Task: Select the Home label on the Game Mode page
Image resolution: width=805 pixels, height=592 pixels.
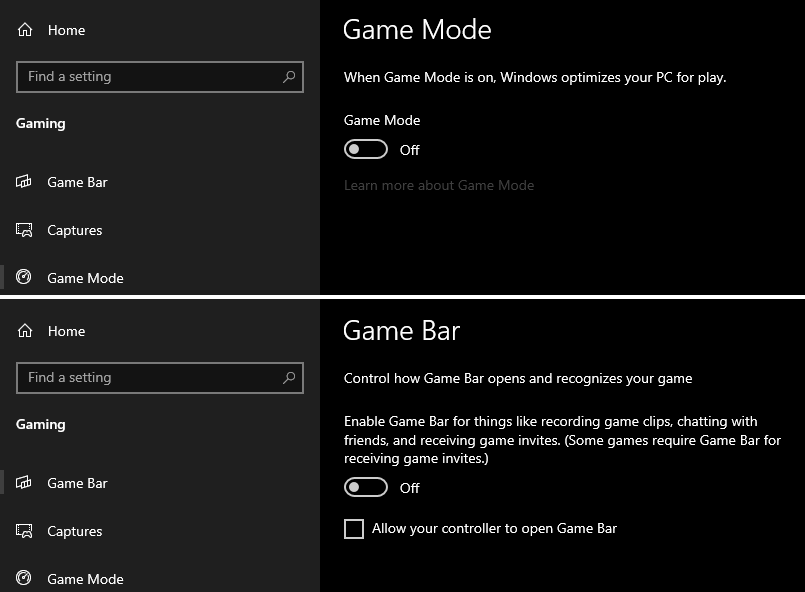Action: (66, 30)
